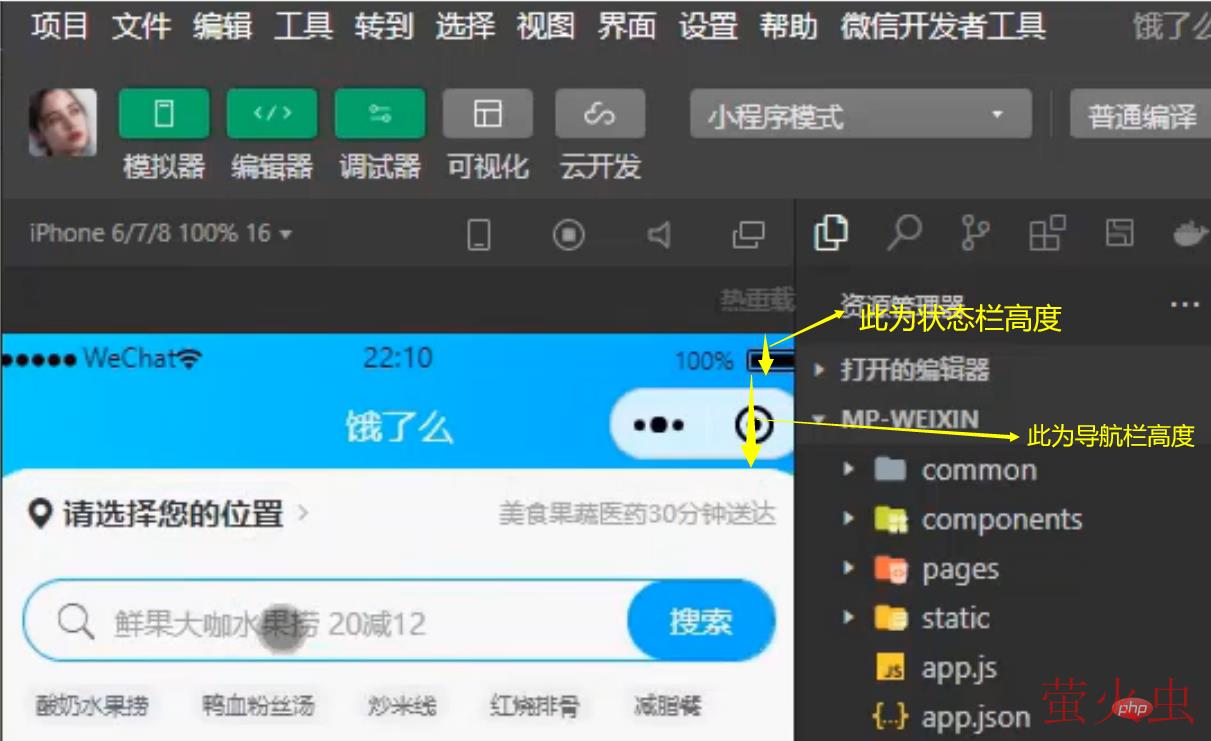Viewport: 1211px width, 741px height.
Task: Click the record circle icon in simulator bar
Action: pyautogui.click(x=569, y=235)
